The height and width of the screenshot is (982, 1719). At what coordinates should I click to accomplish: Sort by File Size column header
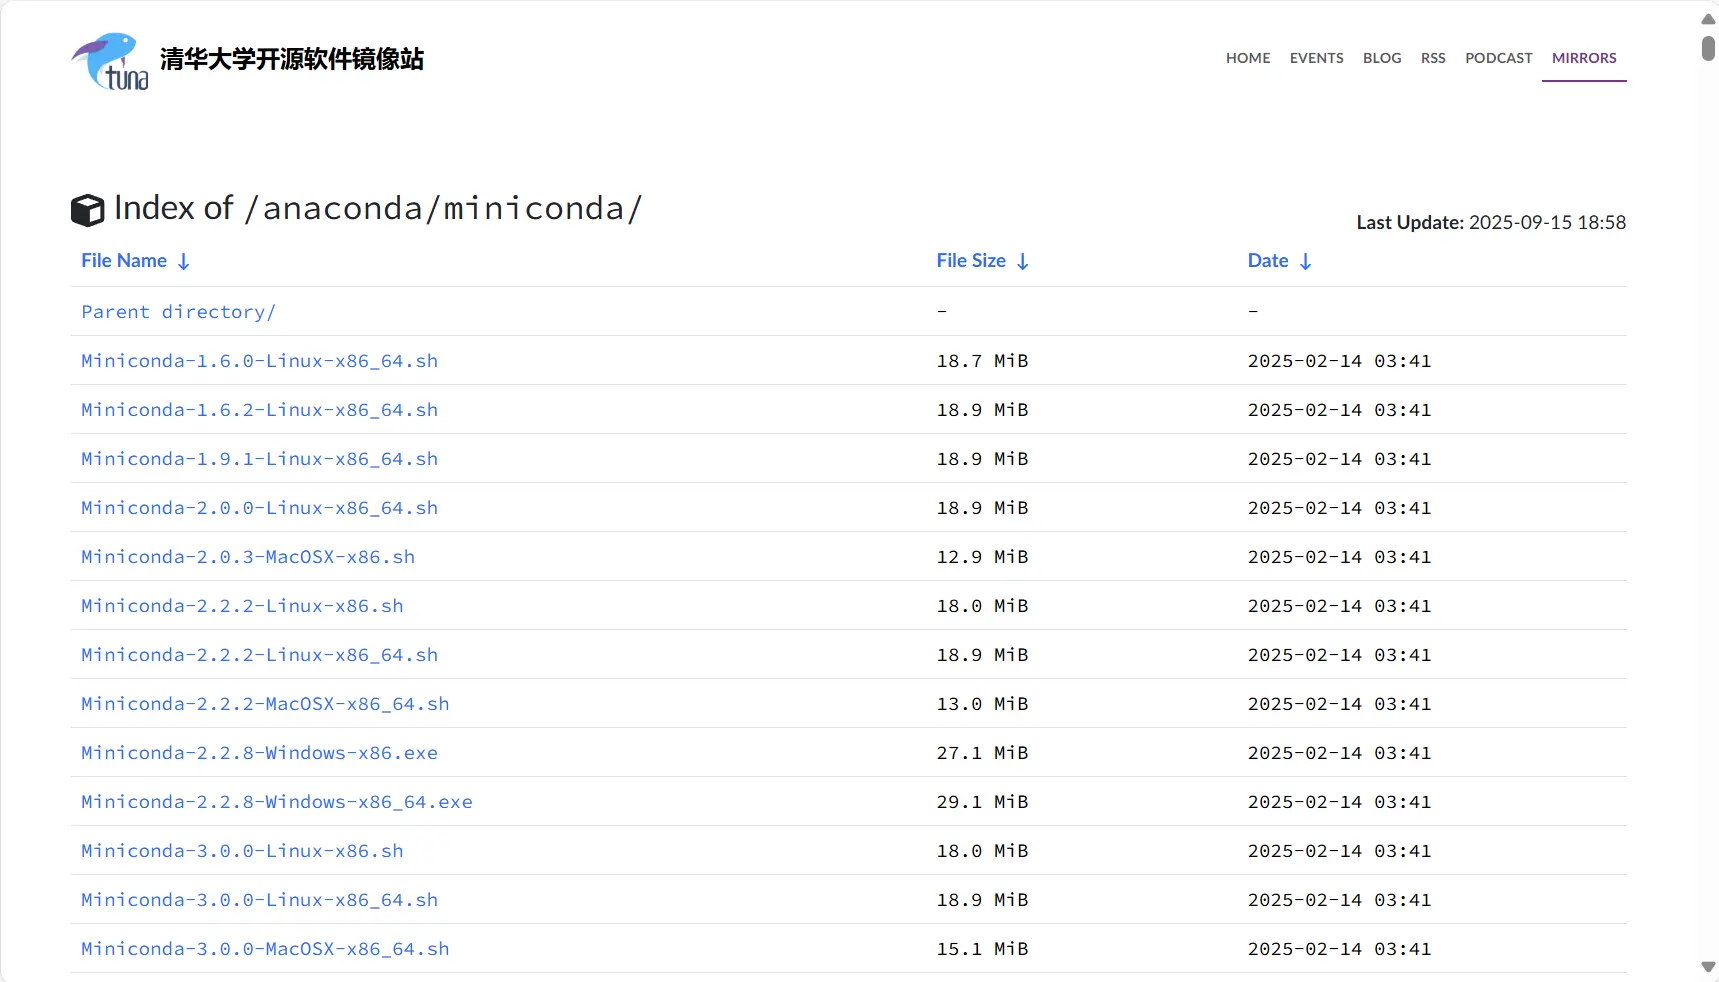click(971, 261)
